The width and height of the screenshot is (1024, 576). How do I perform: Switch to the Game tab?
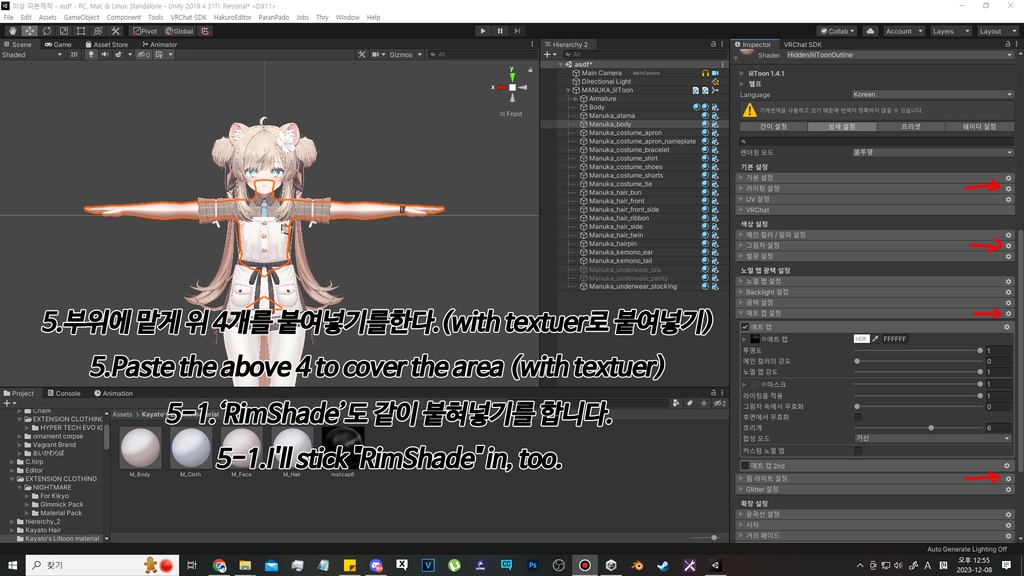pyautogui.click(x=59, y=44)
